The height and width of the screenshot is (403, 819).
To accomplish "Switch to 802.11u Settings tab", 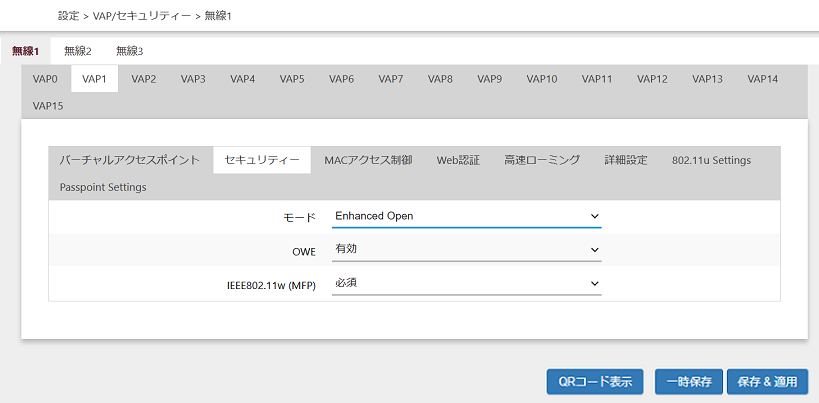I will coord(711,160).
